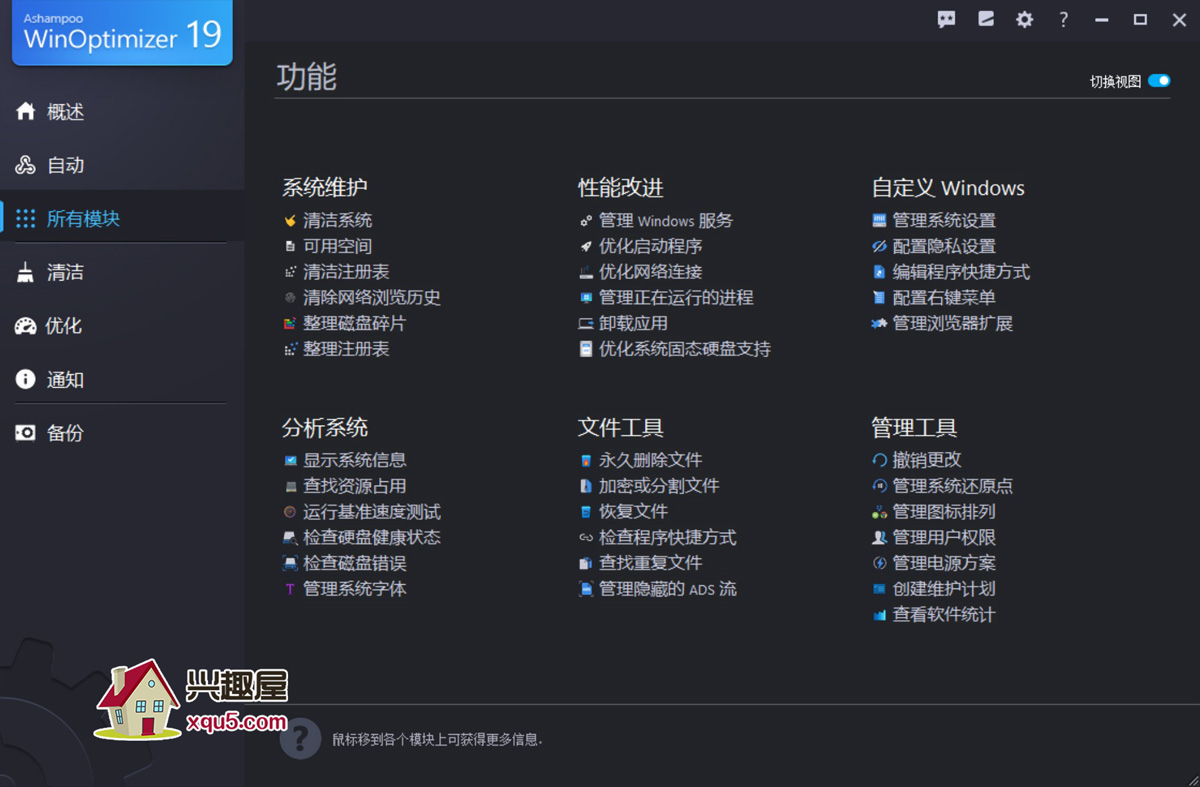Click the shredder icon beside 永久删除文件
Viewport: 1200px width, 787px height.
(x=586, y=460)
